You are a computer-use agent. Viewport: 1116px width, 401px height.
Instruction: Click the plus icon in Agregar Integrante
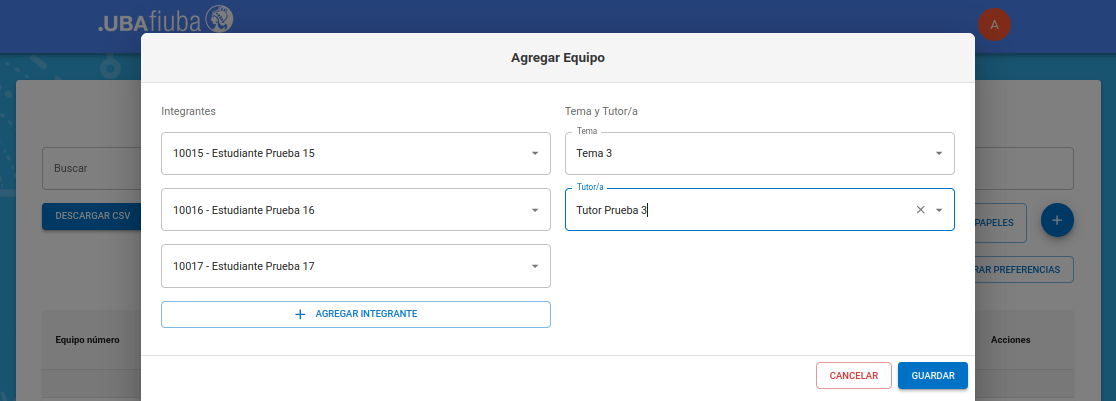(x=300, y=314)
